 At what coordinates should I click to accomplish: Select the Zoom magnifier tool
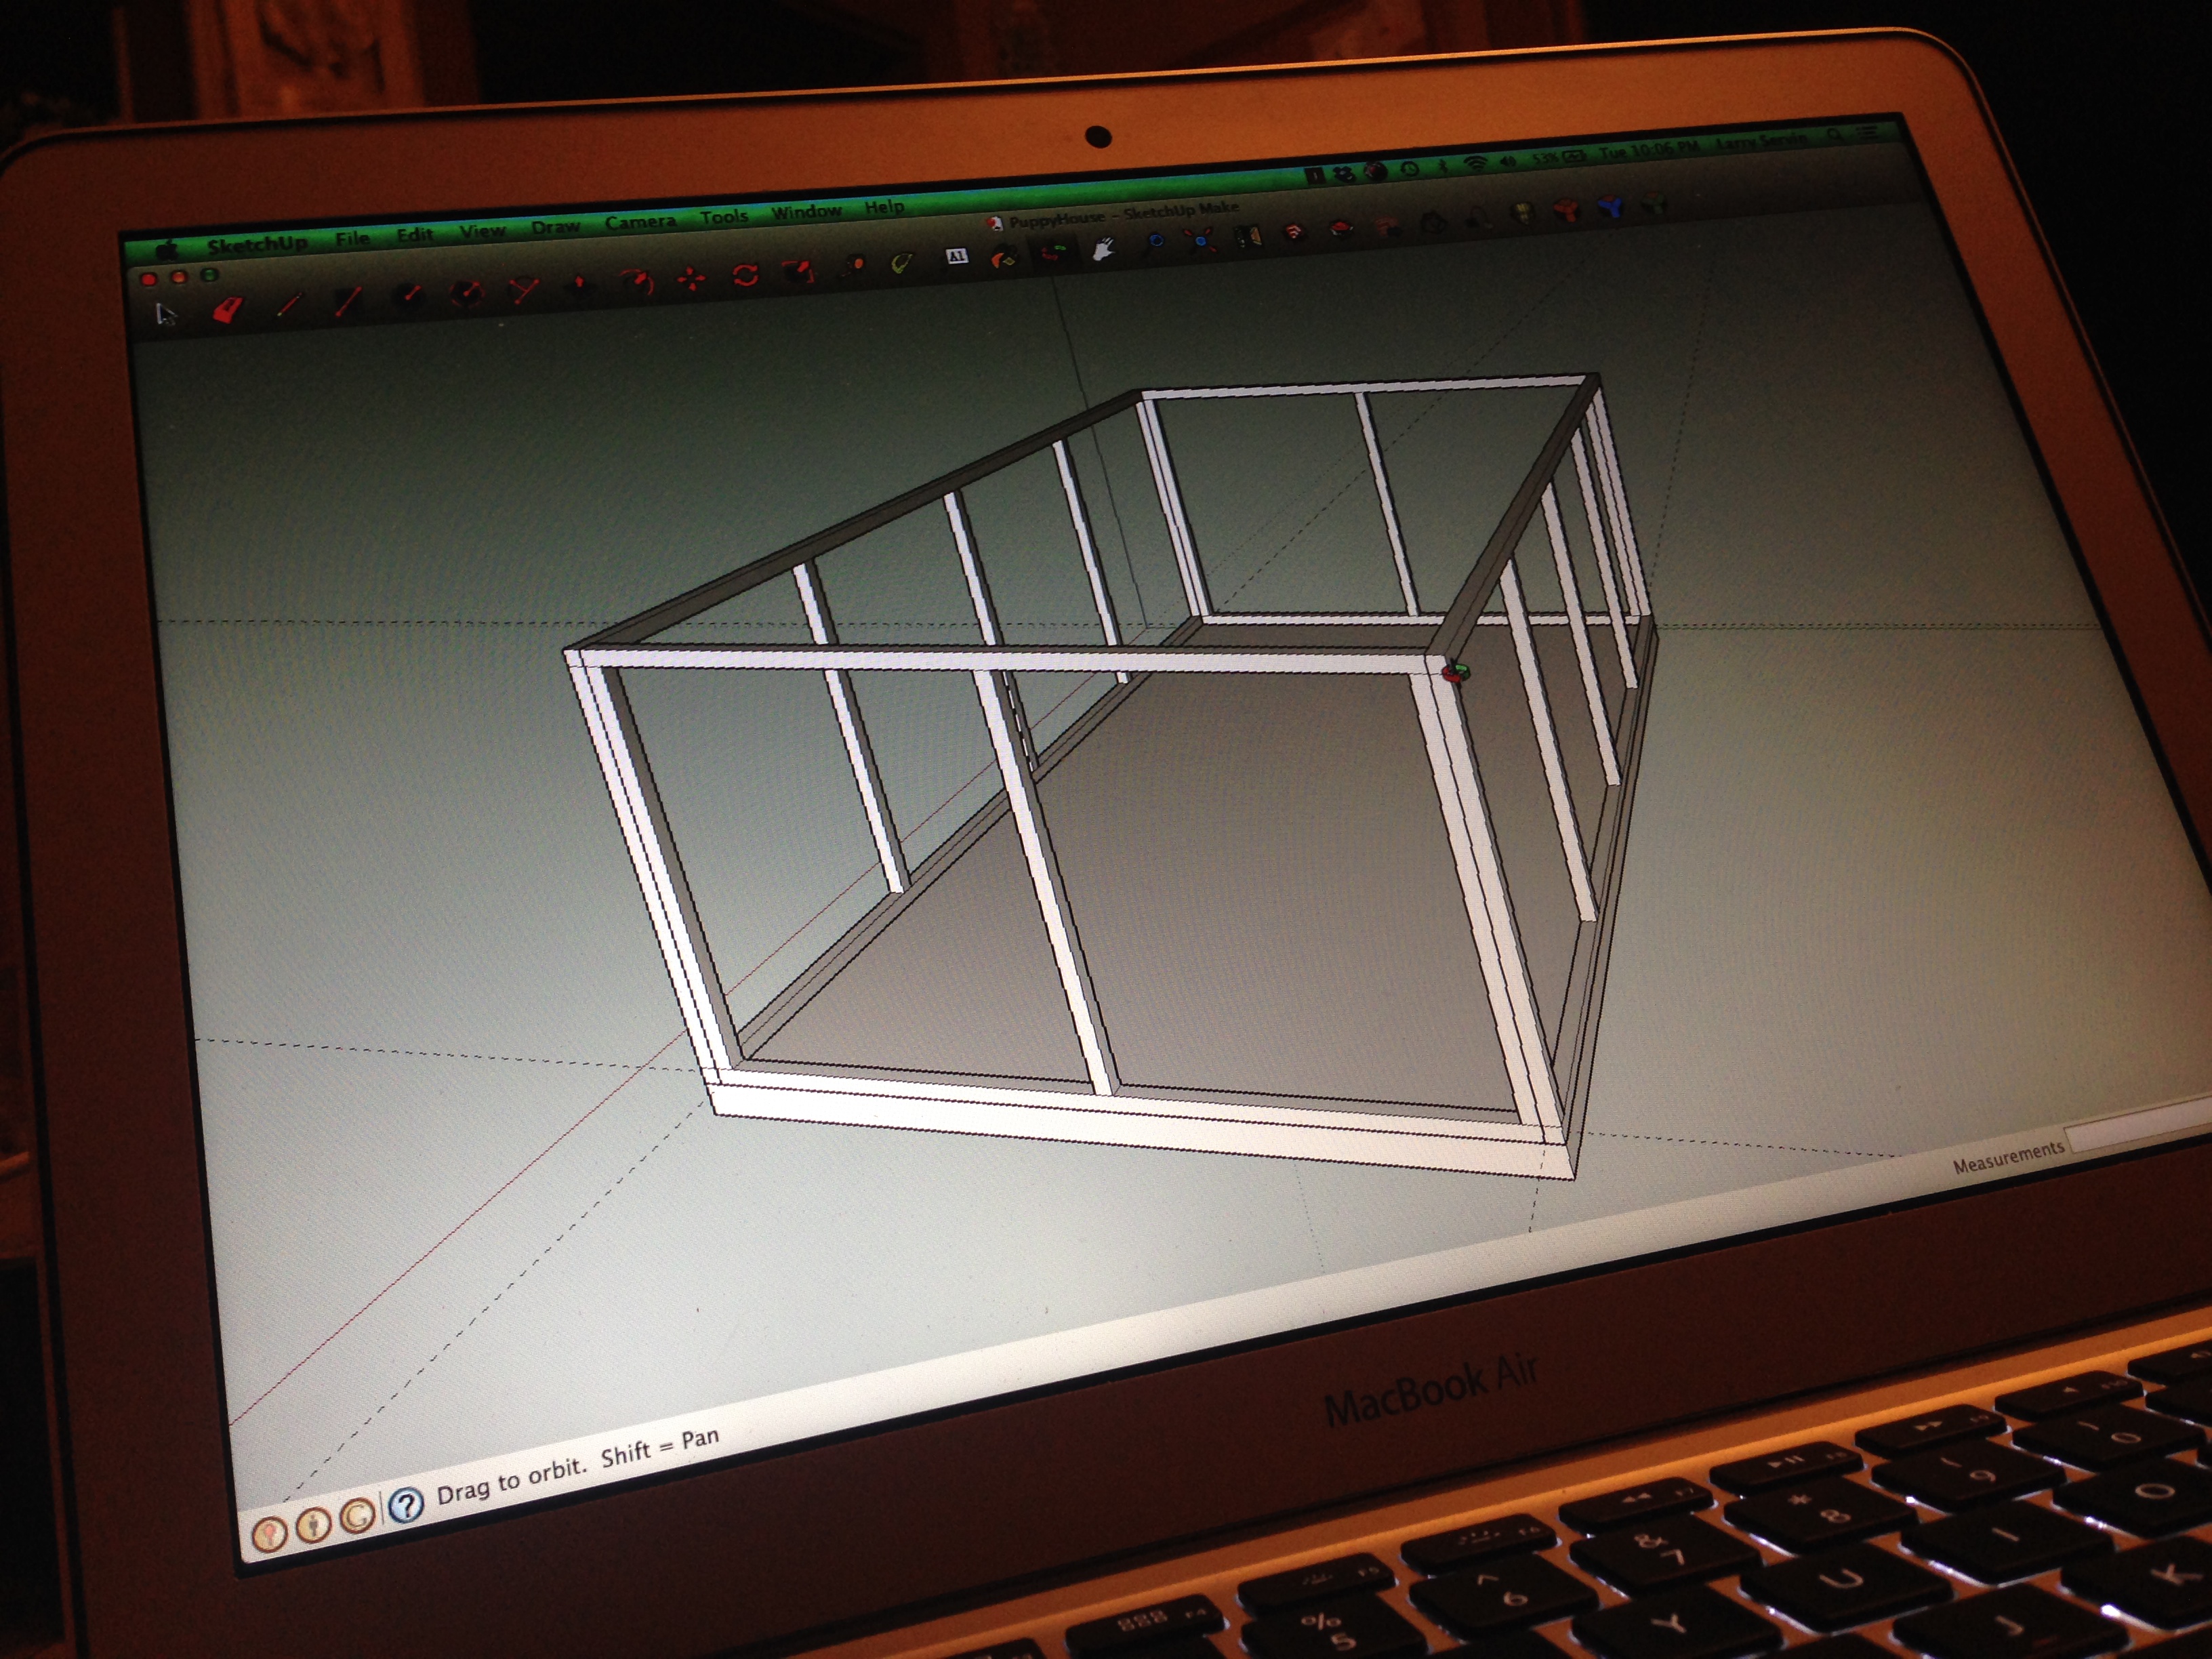coord(1154,244)
